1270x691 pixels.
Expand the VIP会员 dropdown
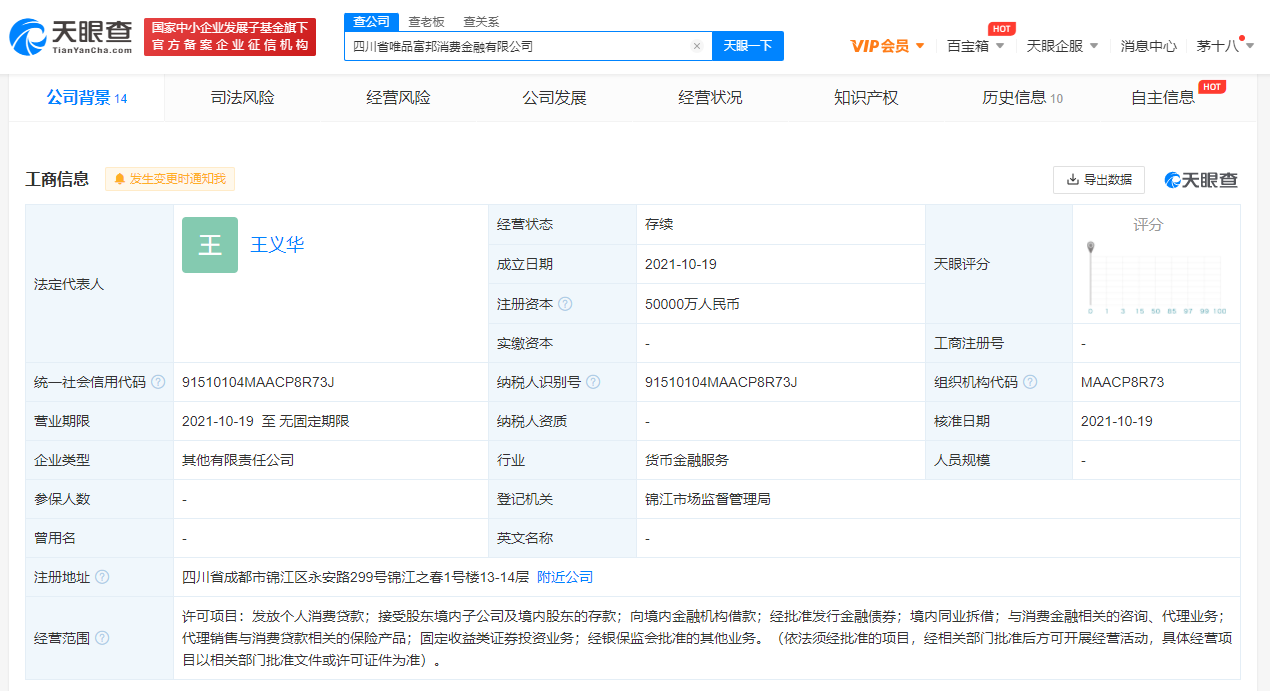(887, 46)
